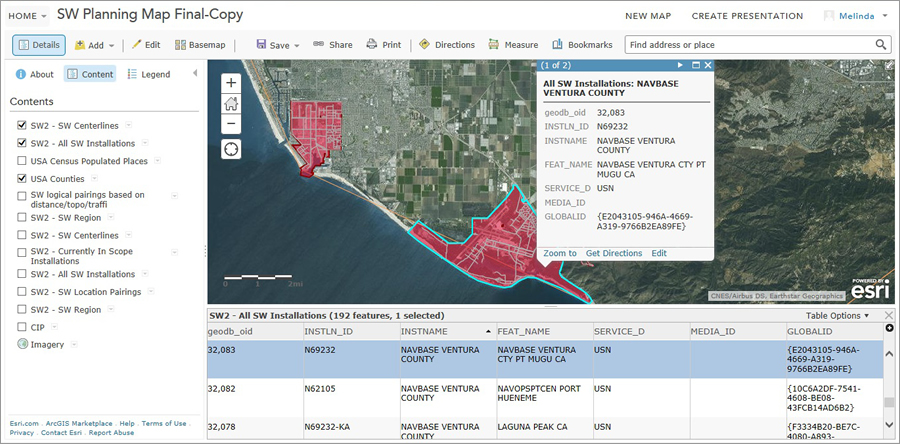The height and width of the screenshot is (444, 900).
Task: Switch to the About tab
Action: point(35,74)
